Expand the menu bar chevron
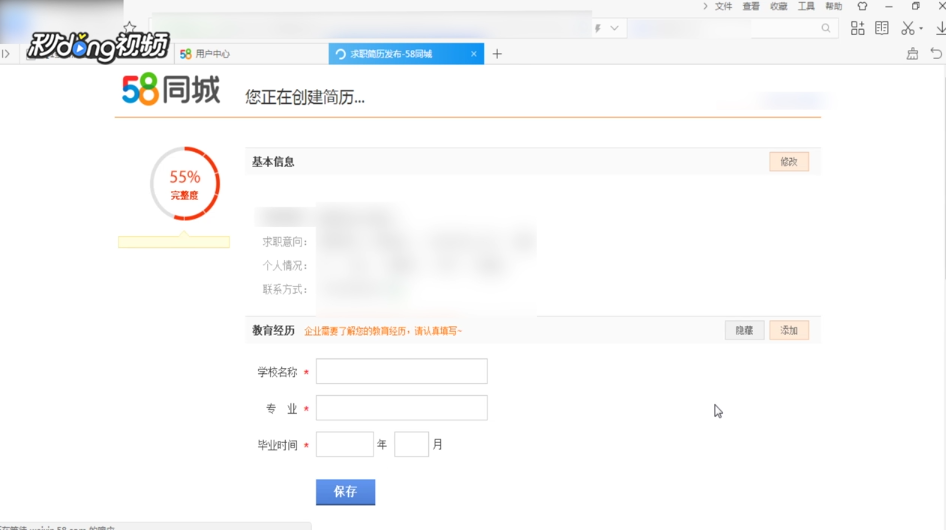 tap(705, 6)
